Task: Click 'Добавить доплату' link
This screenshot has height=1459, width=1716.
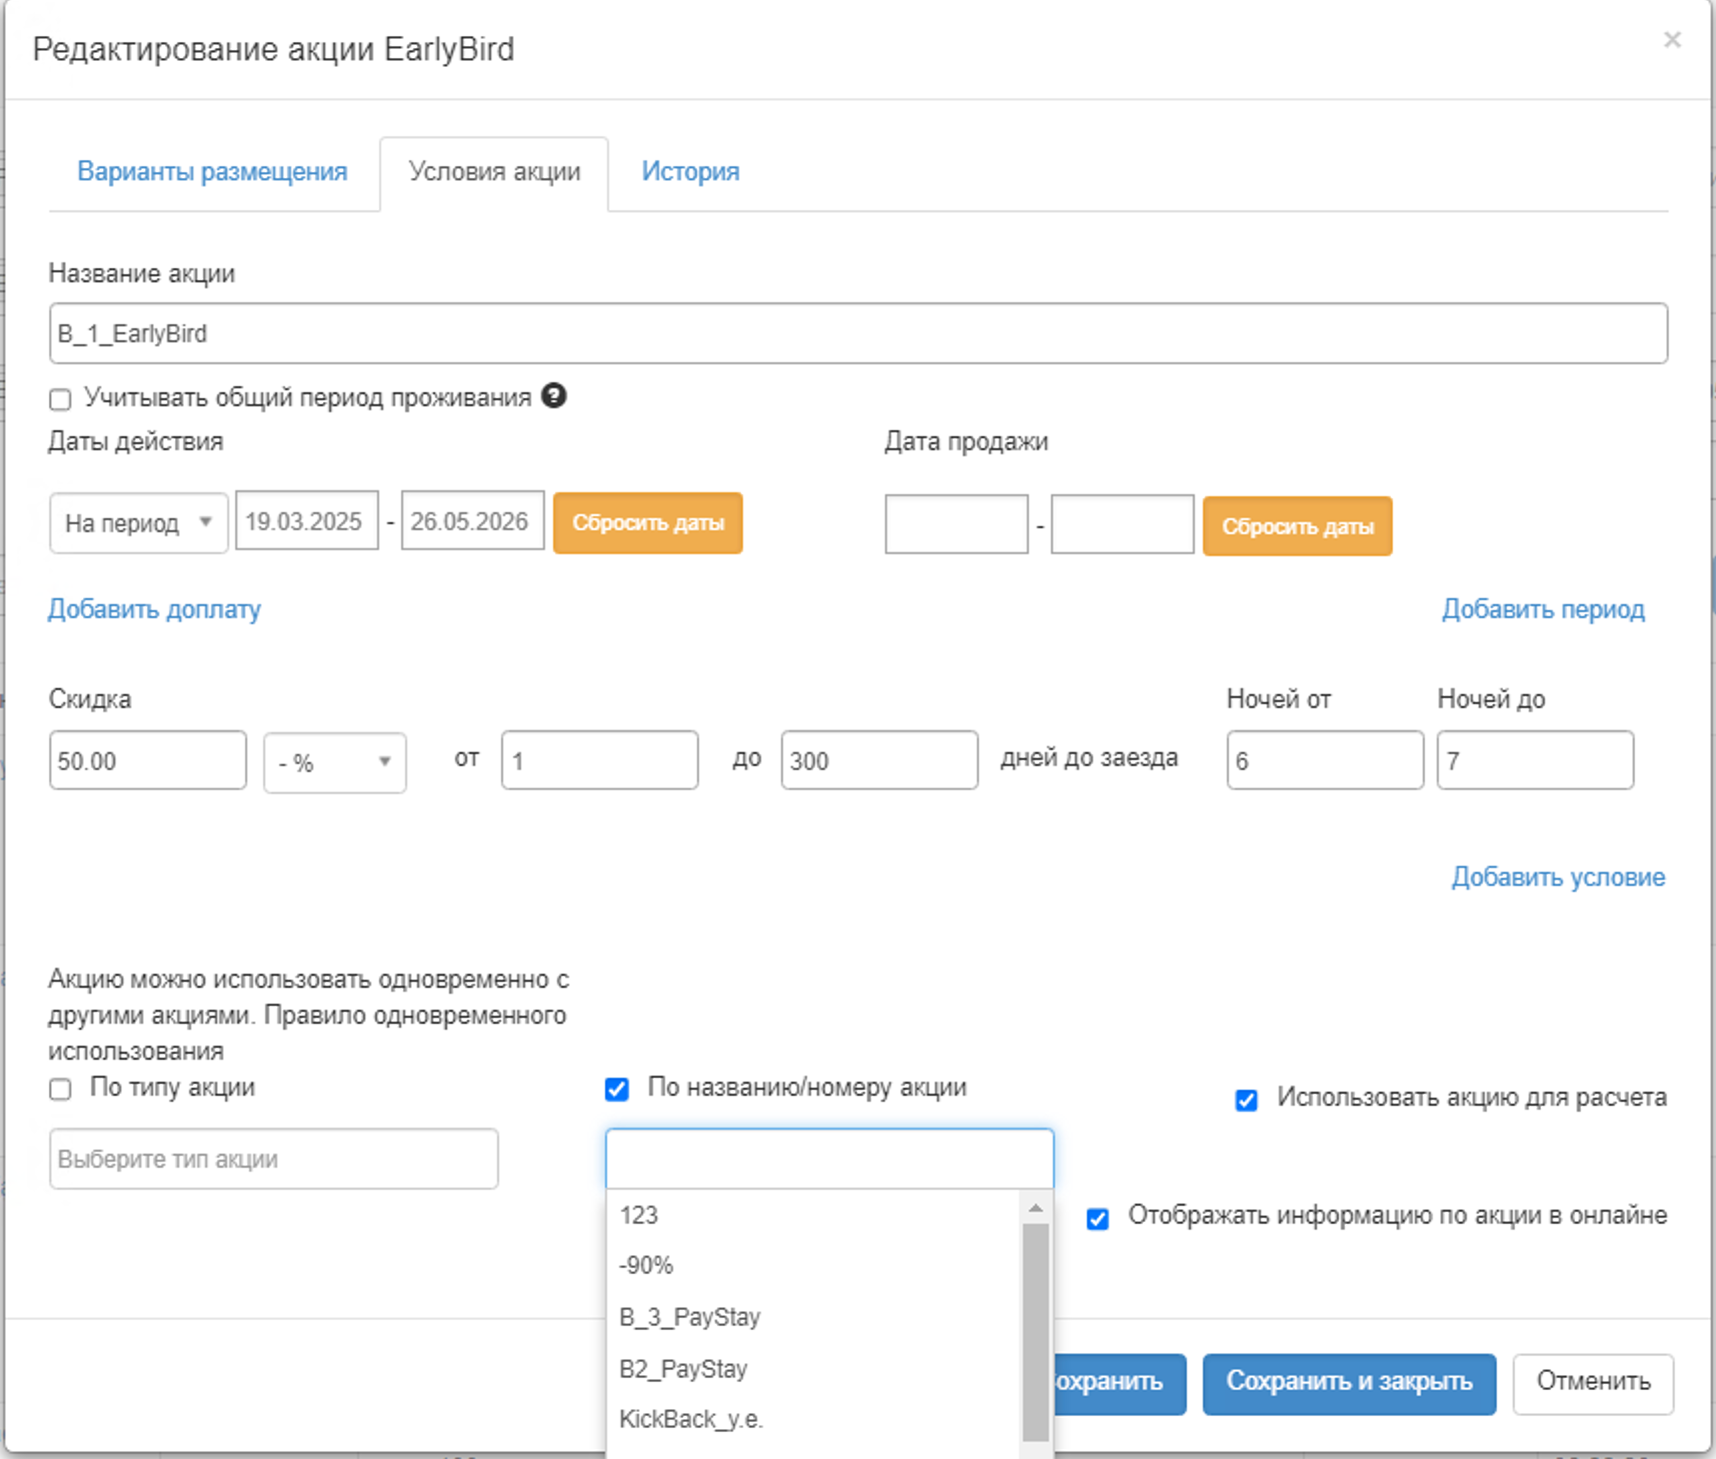Action: [155, 609]
